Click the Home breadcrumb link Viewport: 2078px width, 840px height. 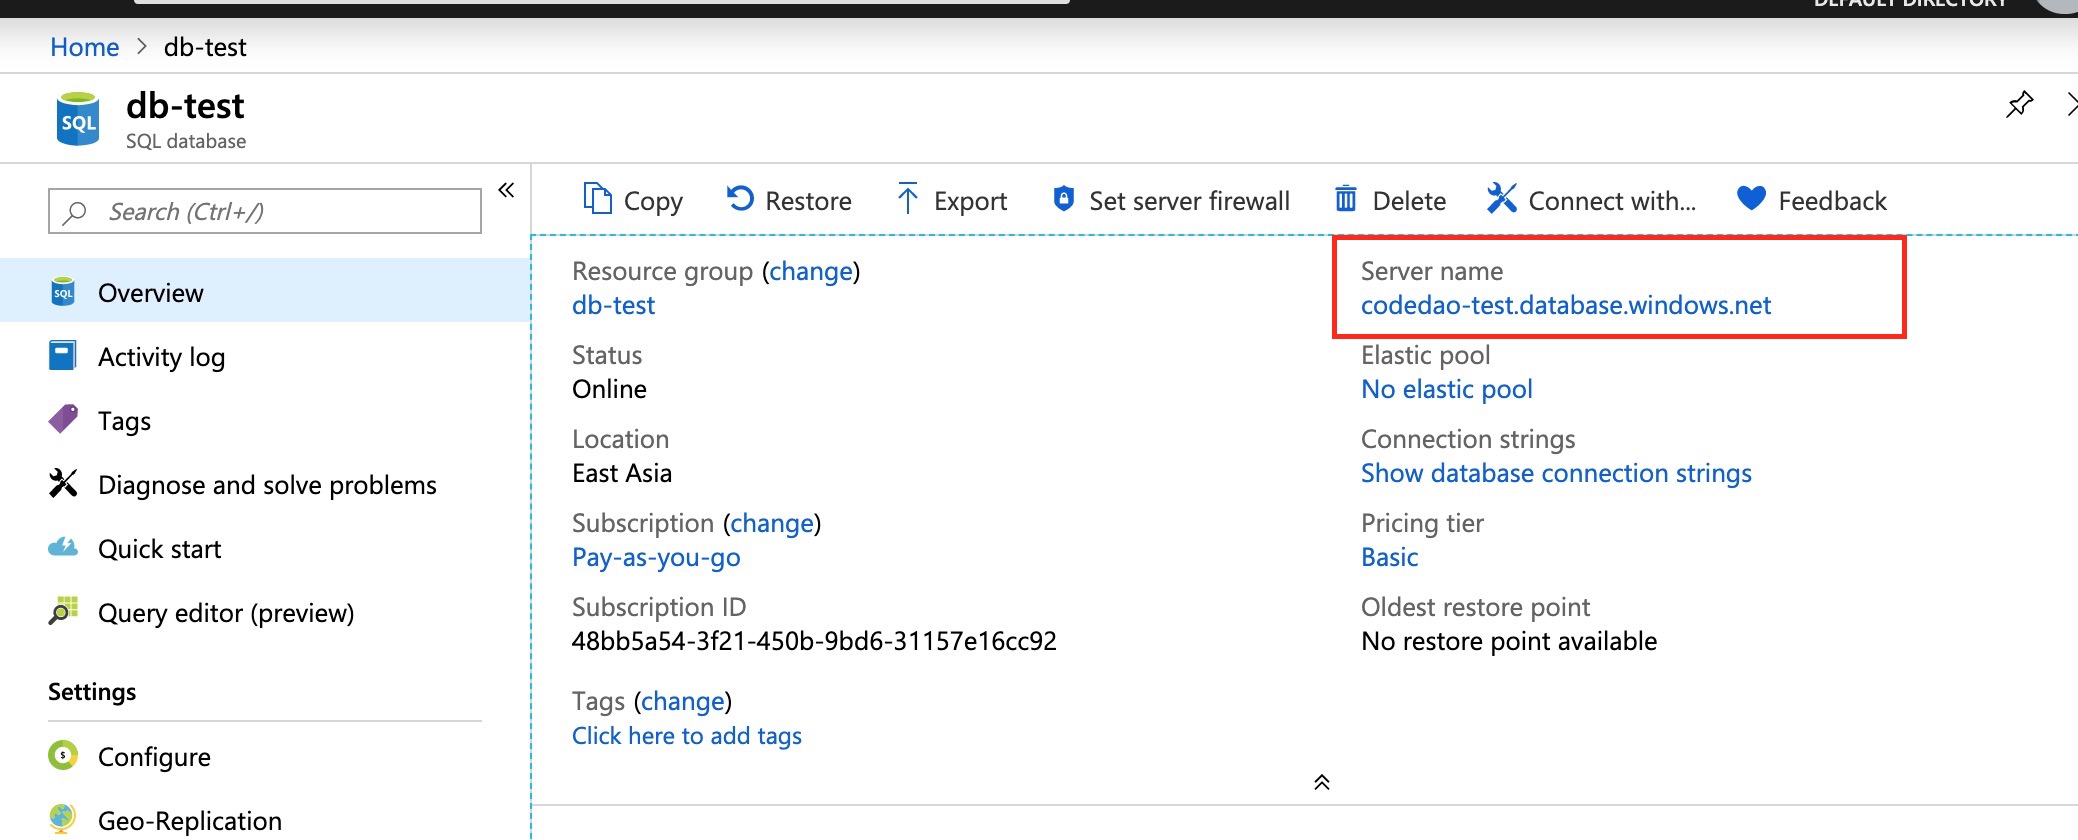[x=85, y=47]
